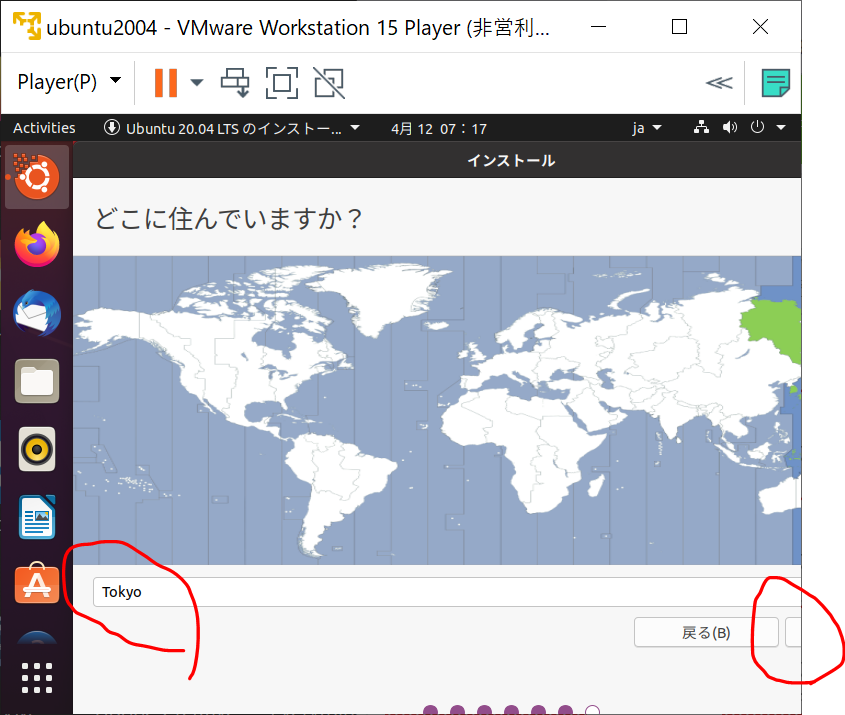Click the 戻る(B) button
Image resolution: width=845 pixels, height=715 pixels.
click(706, 632)
